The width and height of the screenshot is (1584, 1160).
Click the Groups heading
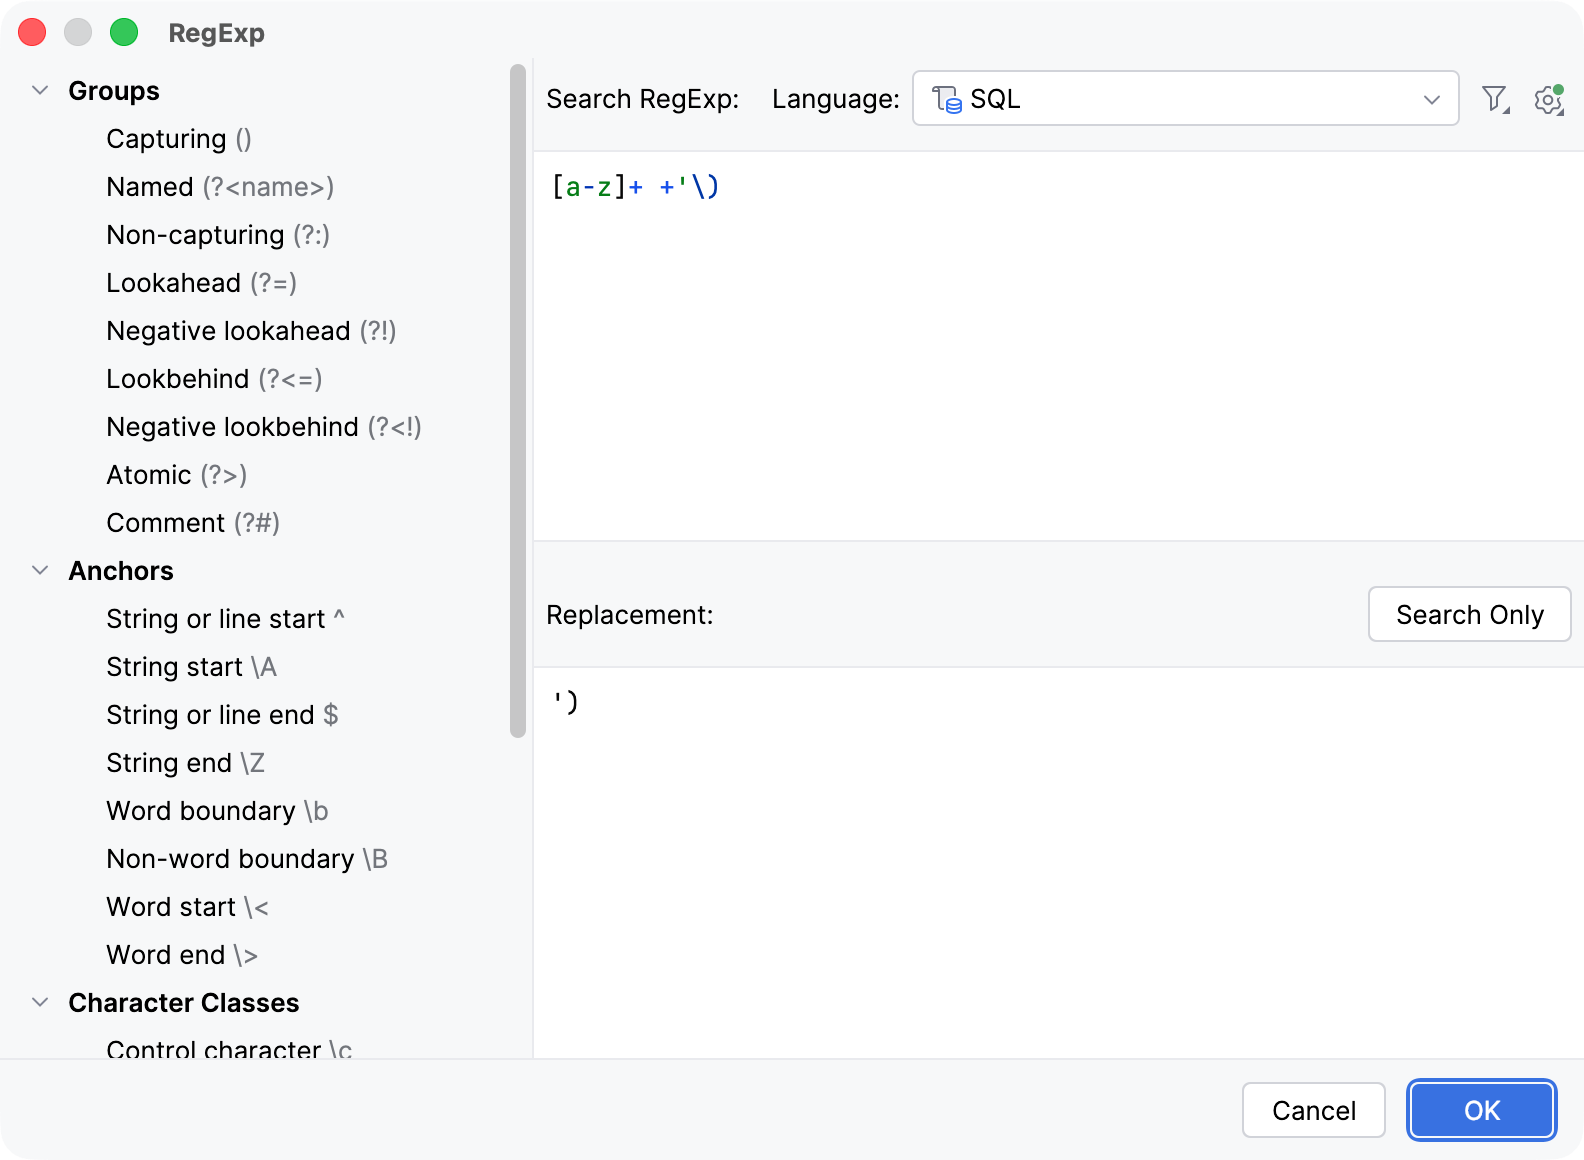tap(114, 91)
